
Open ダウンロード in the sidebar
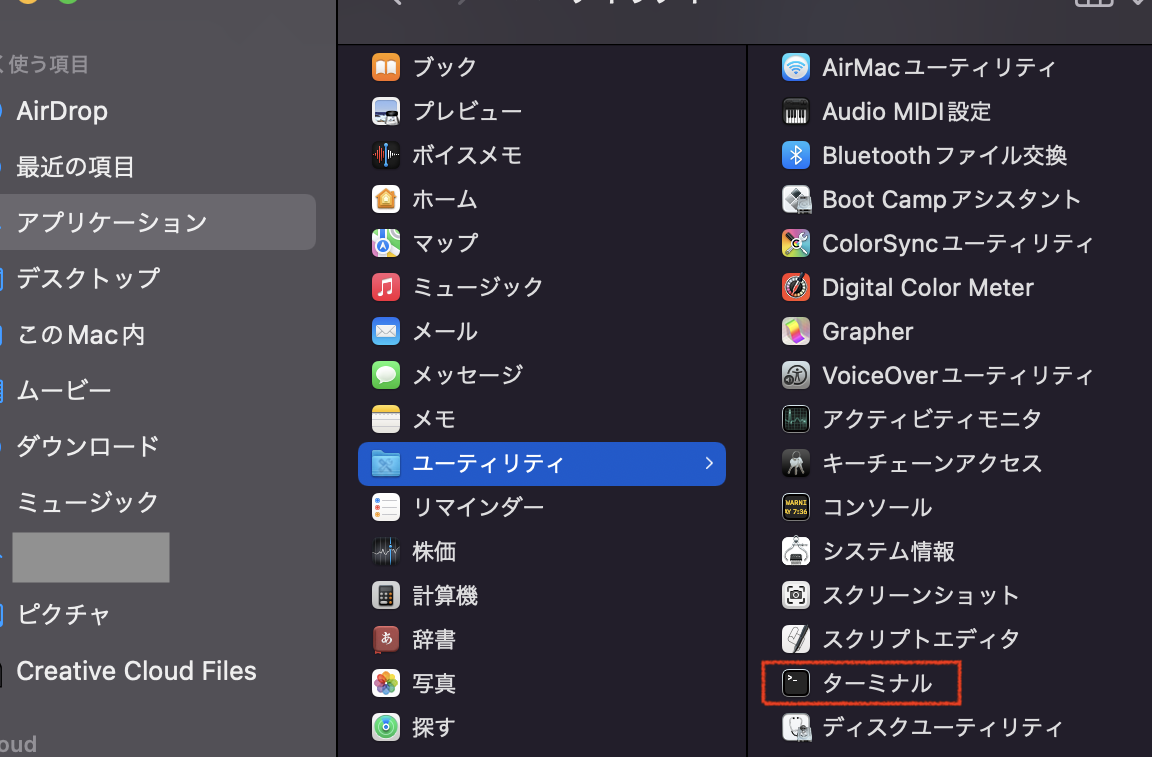tap(88, 446)
